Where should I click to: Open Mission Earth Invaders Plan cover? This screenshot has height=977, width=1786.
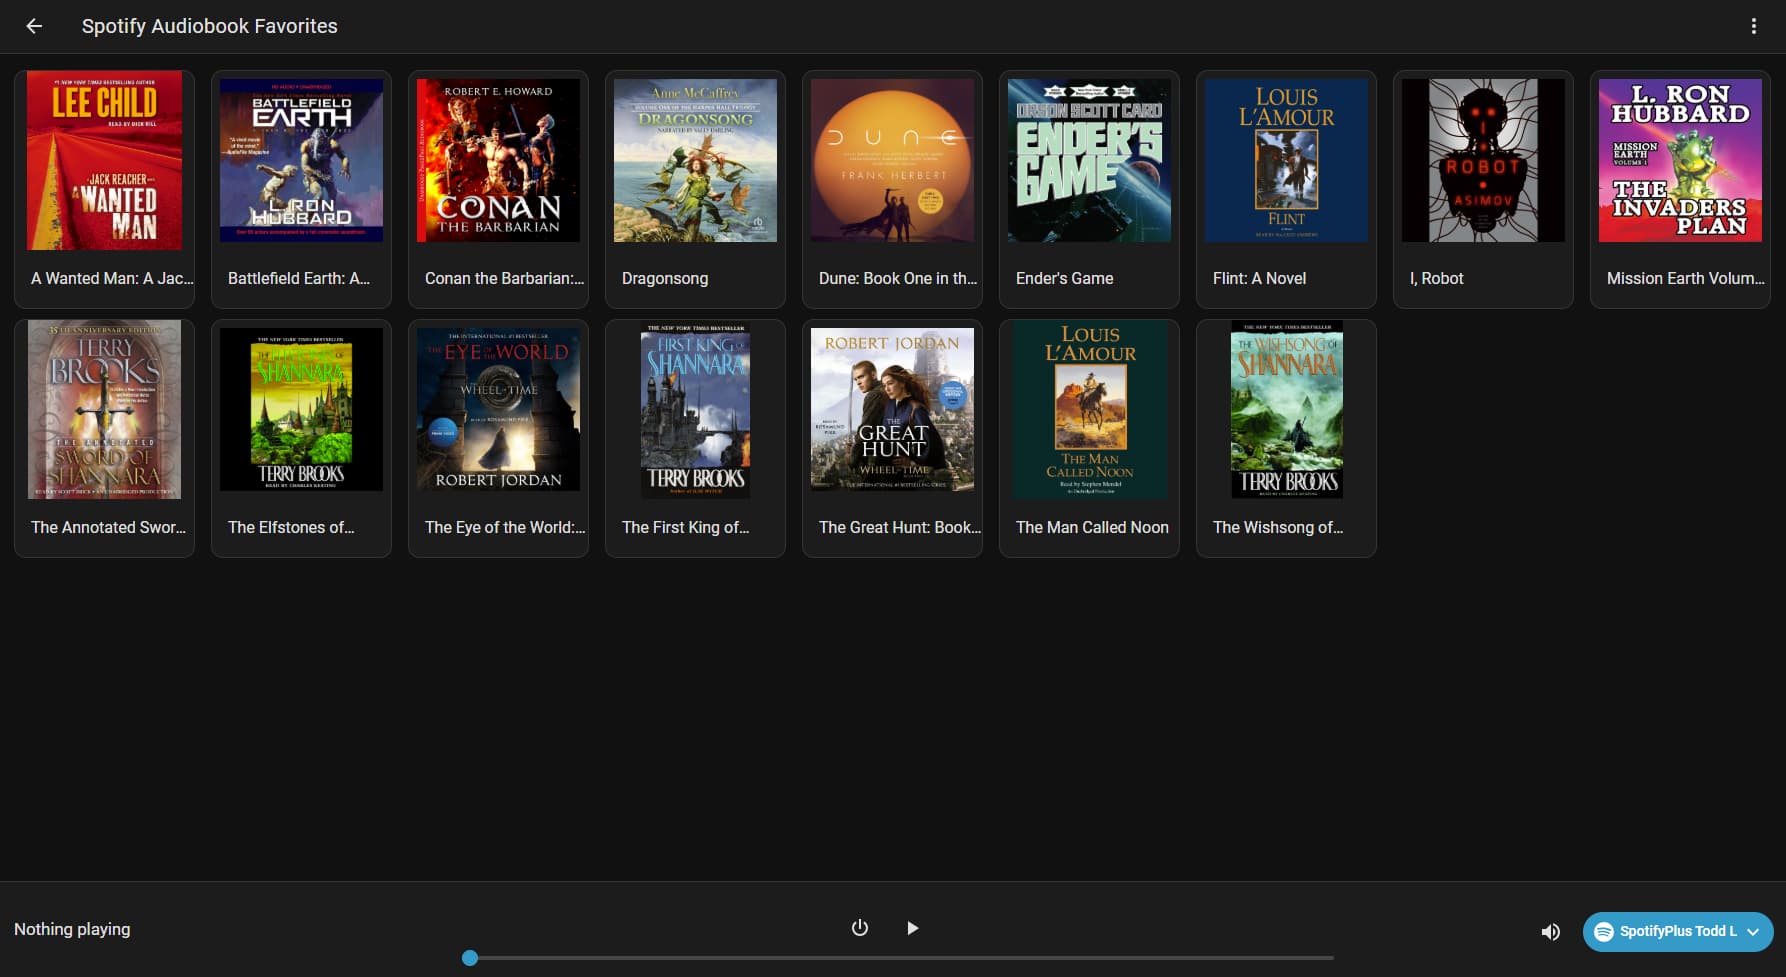[1680, 160]
